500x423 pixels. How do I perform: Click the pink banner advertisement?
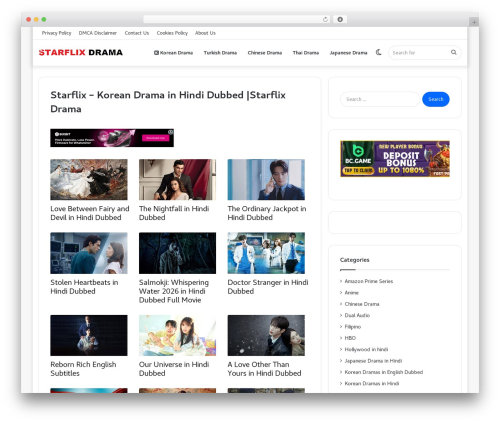(112, 138)
